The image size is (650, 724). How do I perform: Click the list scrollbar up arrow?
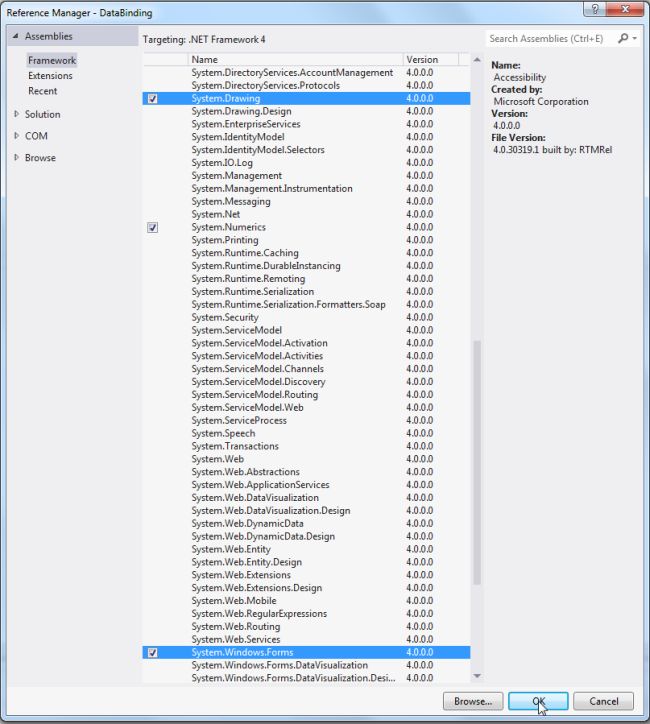(x=477, y=60)
